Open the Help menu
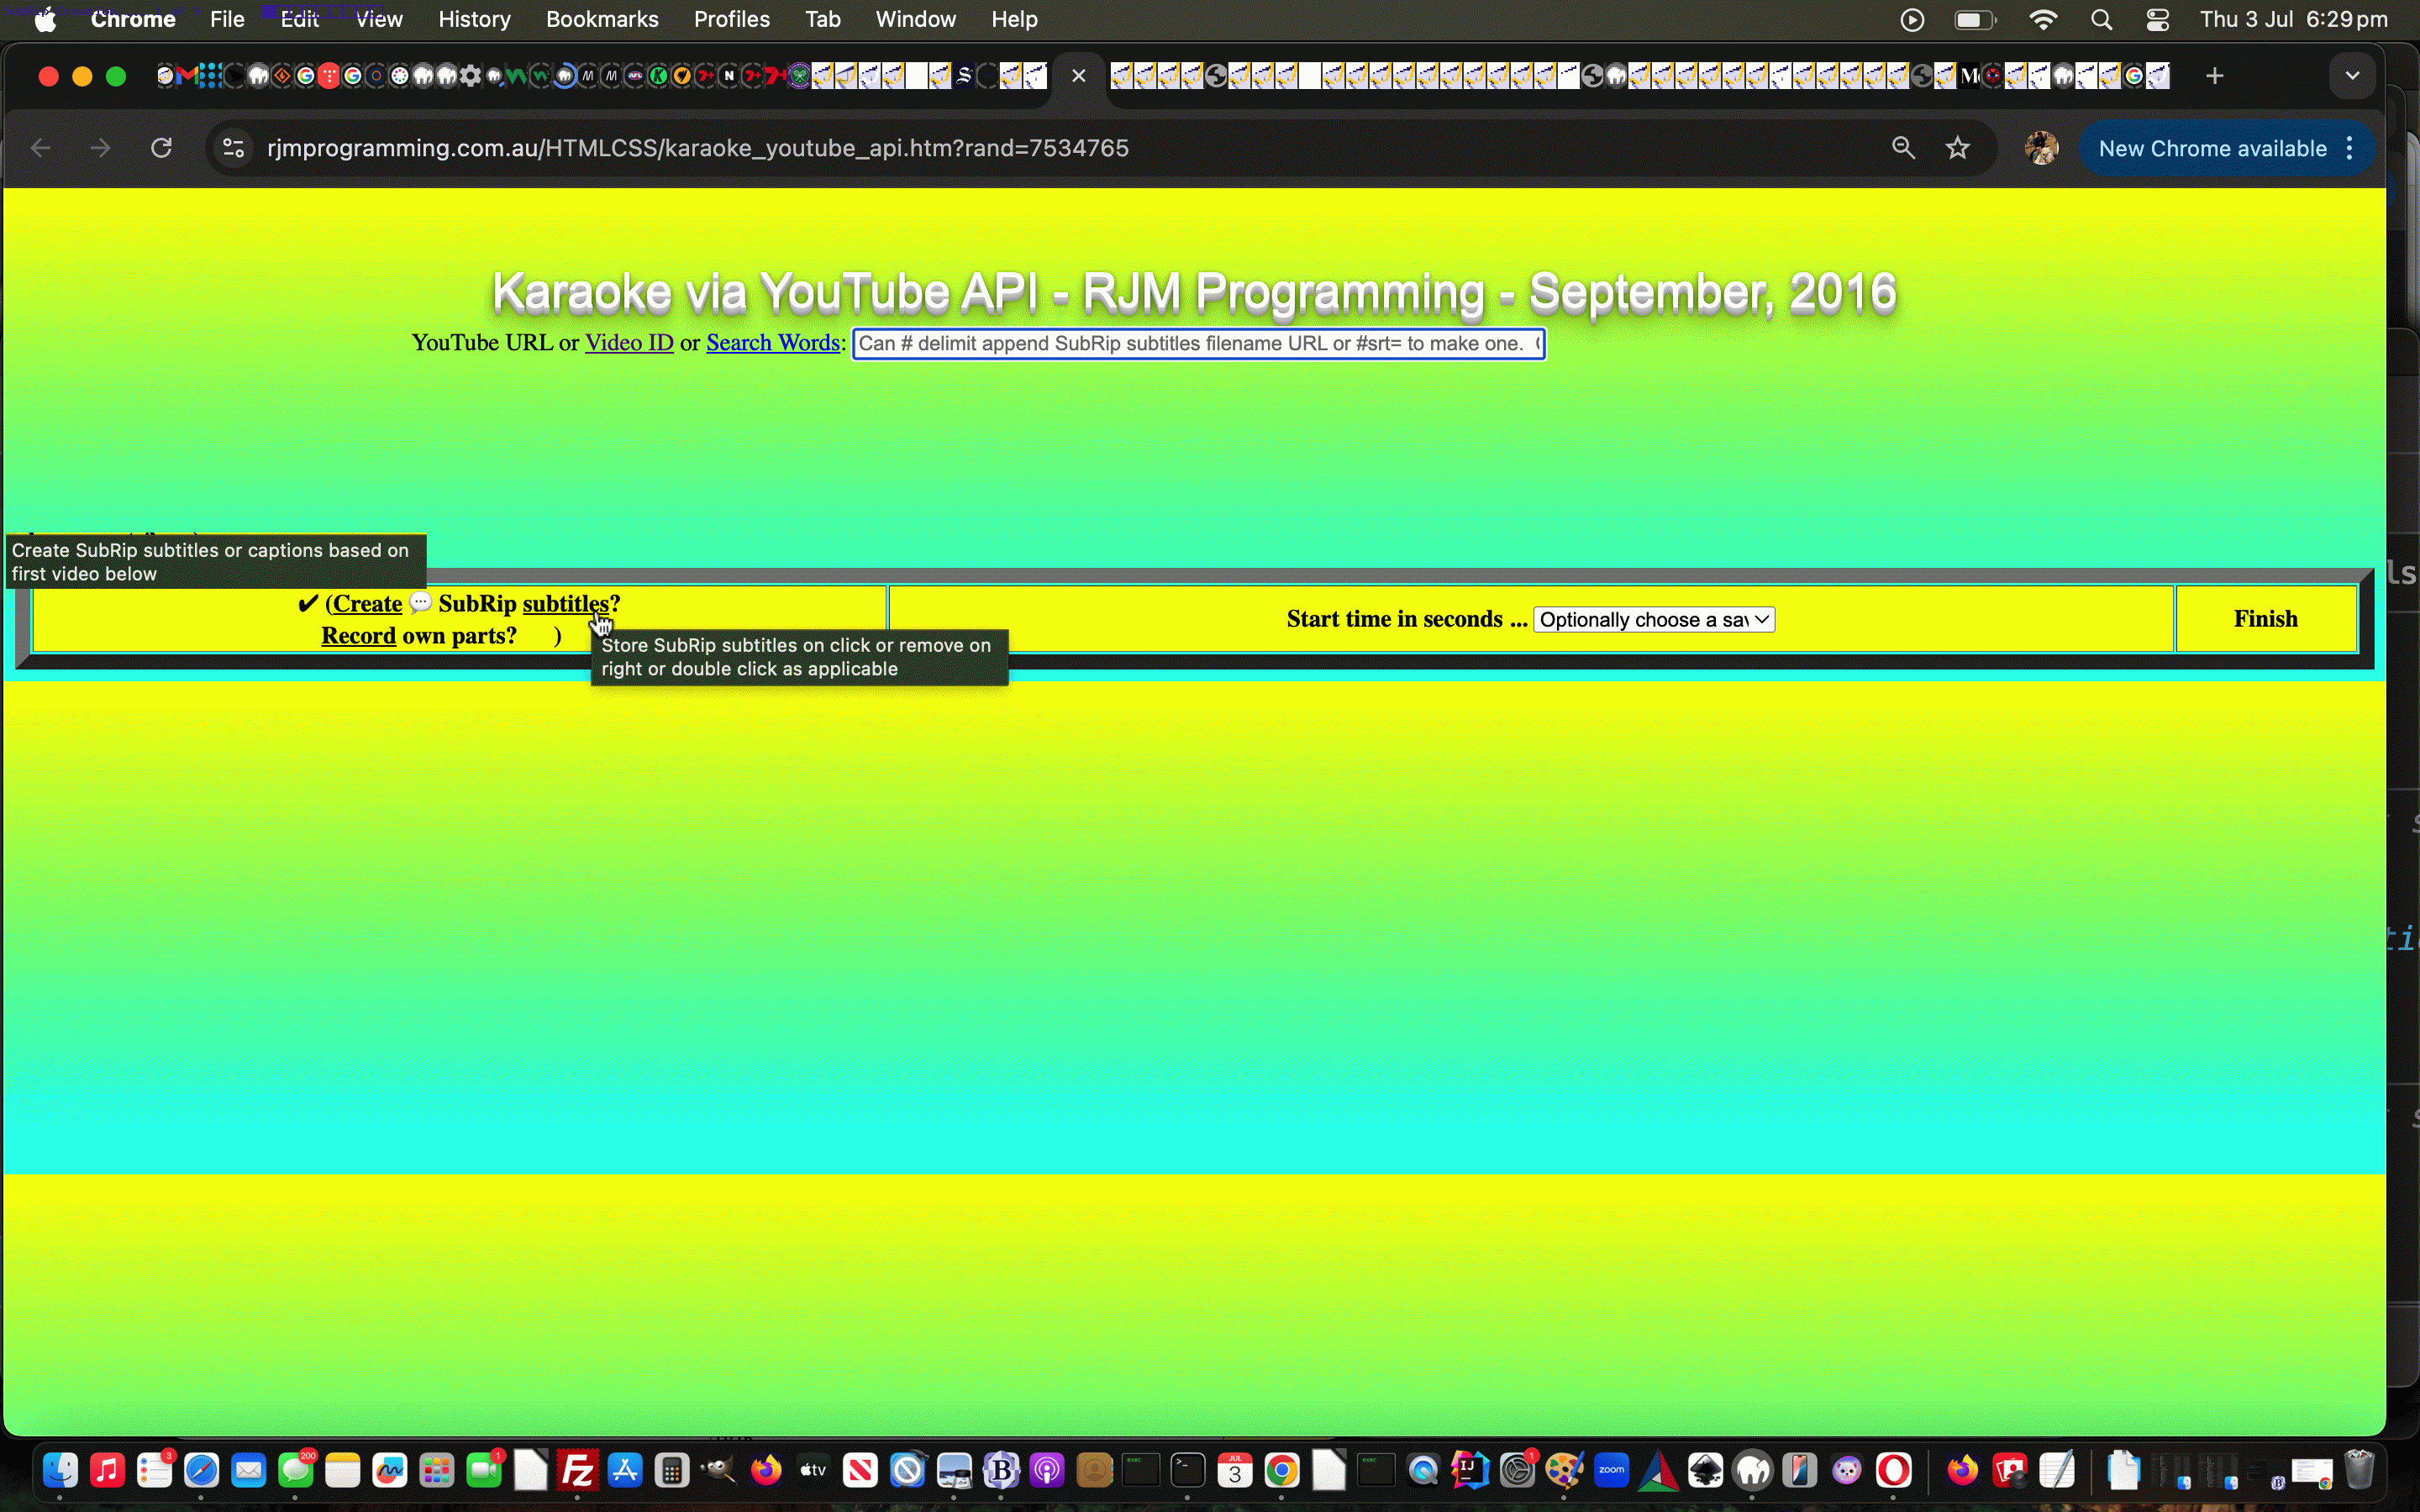2420x1512 pixels. pyautogui.click(x=1014, y=19)
